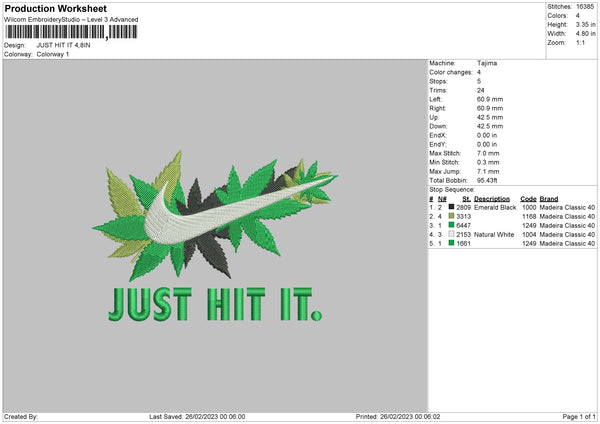Click thread code 1004
600x424 pixels.
point(529,235)
